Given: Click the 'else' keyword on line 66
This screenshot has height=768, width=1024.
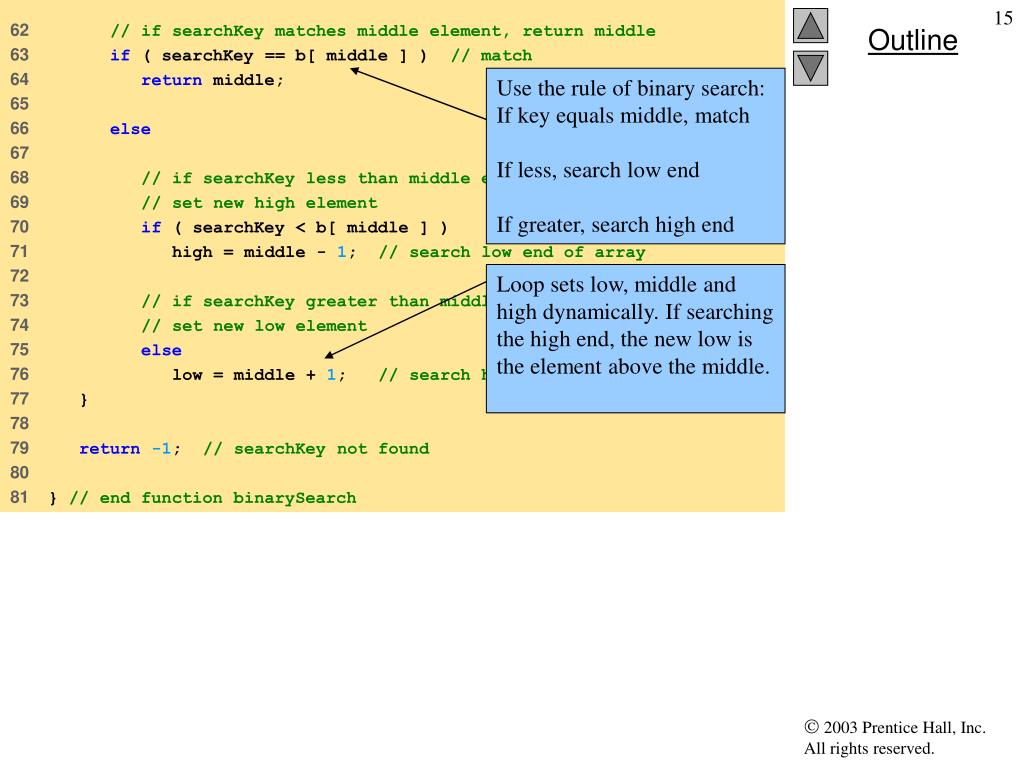Looking at the screenshot, I should coord(130,129).
